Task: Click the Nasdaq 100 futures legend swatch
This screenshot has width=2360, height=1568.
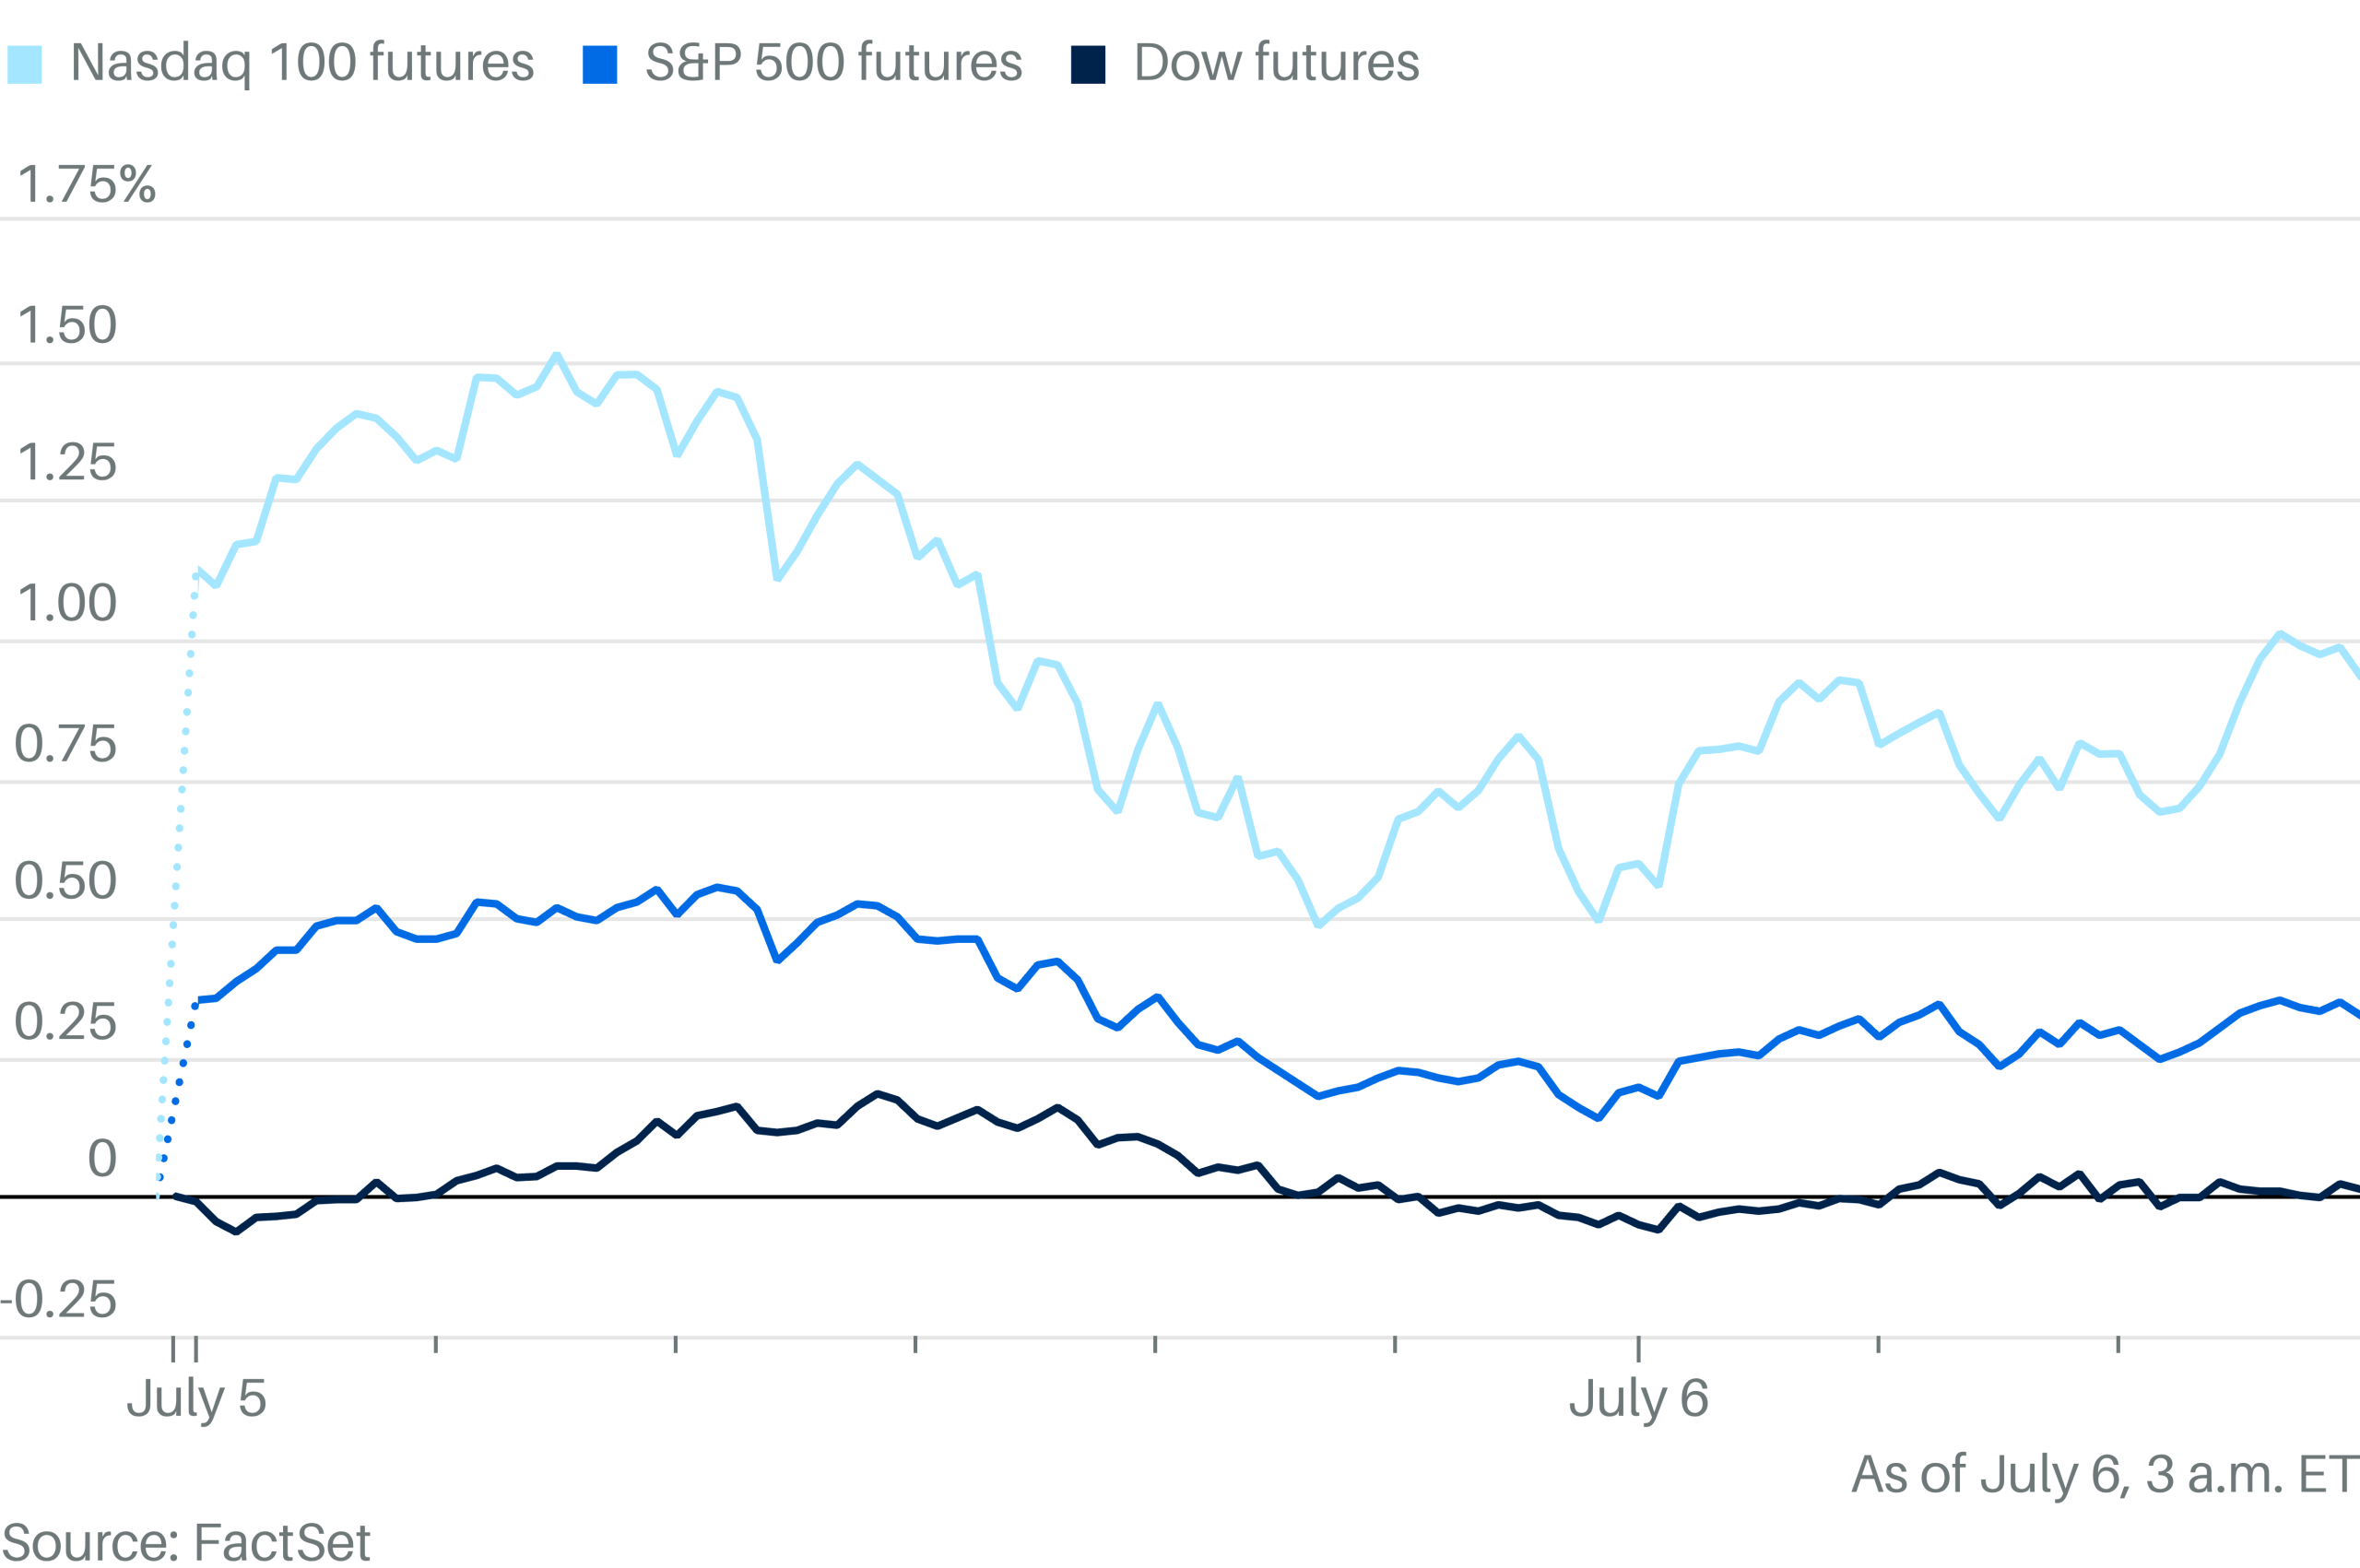Action: pos(25,64)
